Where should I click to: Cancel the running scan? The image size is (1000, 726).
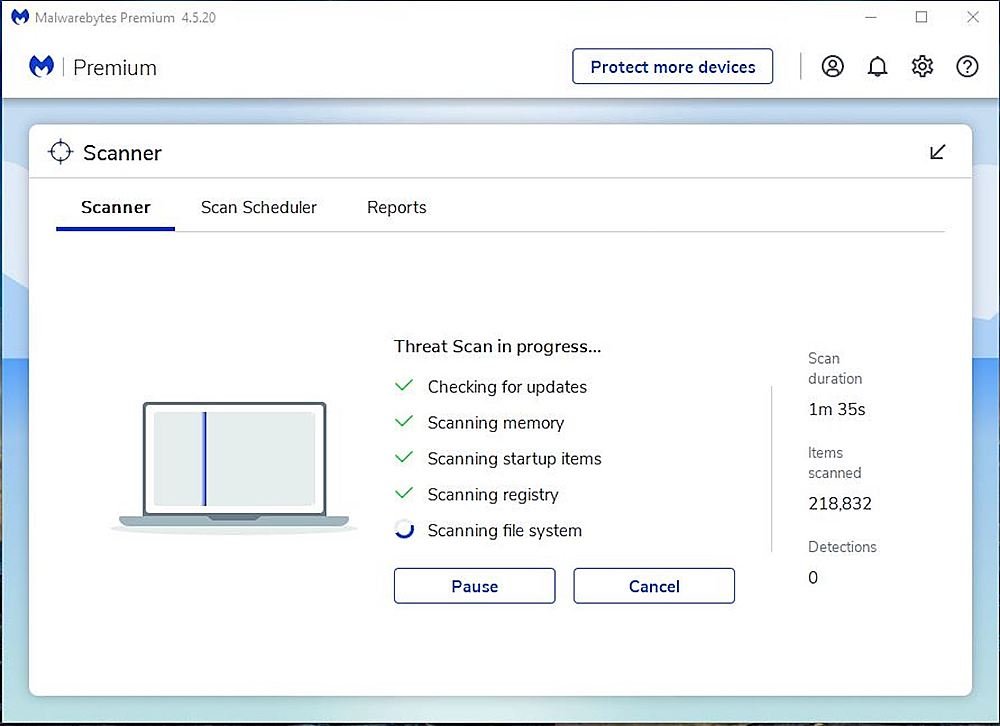pos(653,586)
